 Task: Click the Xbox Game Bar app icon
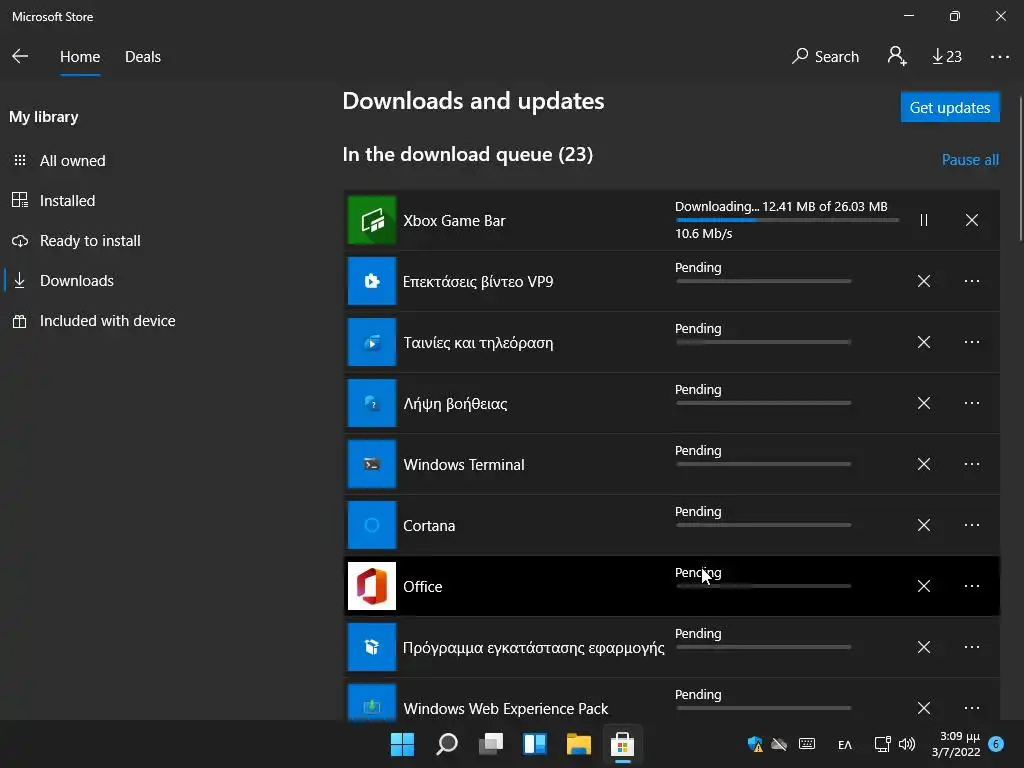372,220
